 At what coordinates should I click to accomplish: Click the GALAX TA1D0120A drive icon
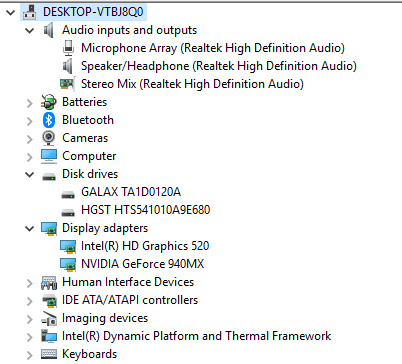pos(68,195)
